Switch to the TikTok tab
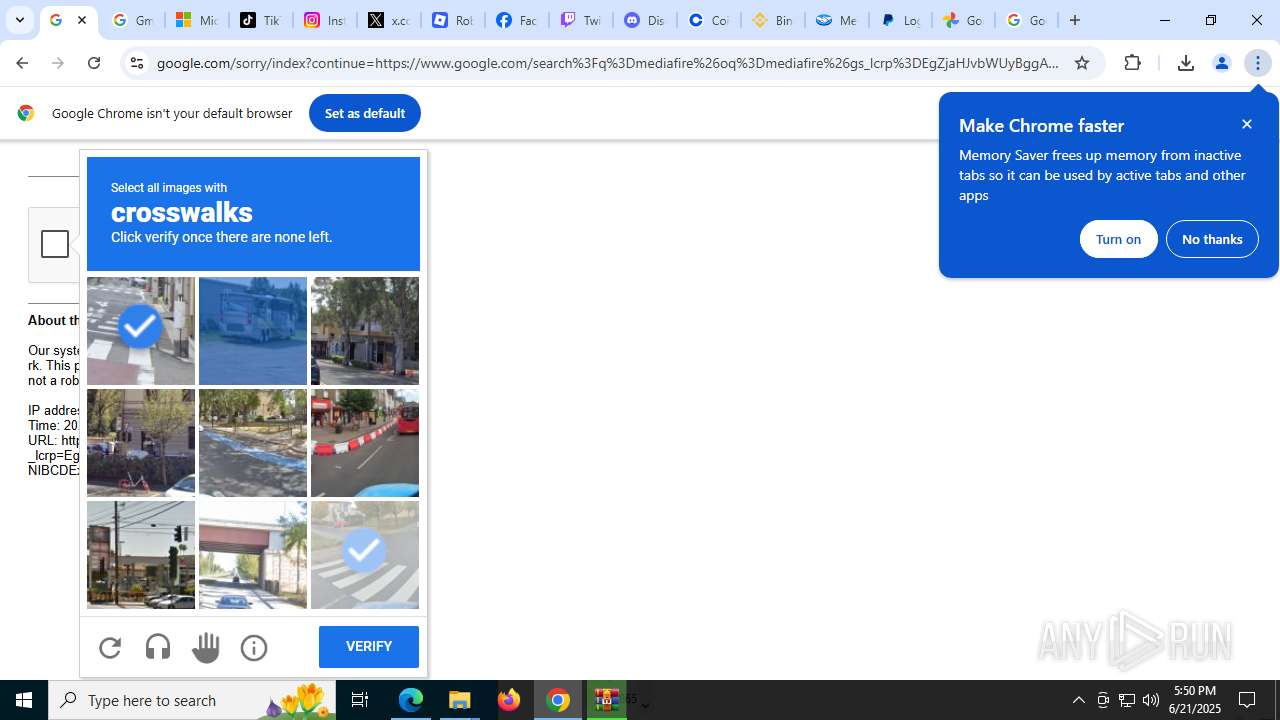This screenshot has height=720, width=1280. coord(260,20)
